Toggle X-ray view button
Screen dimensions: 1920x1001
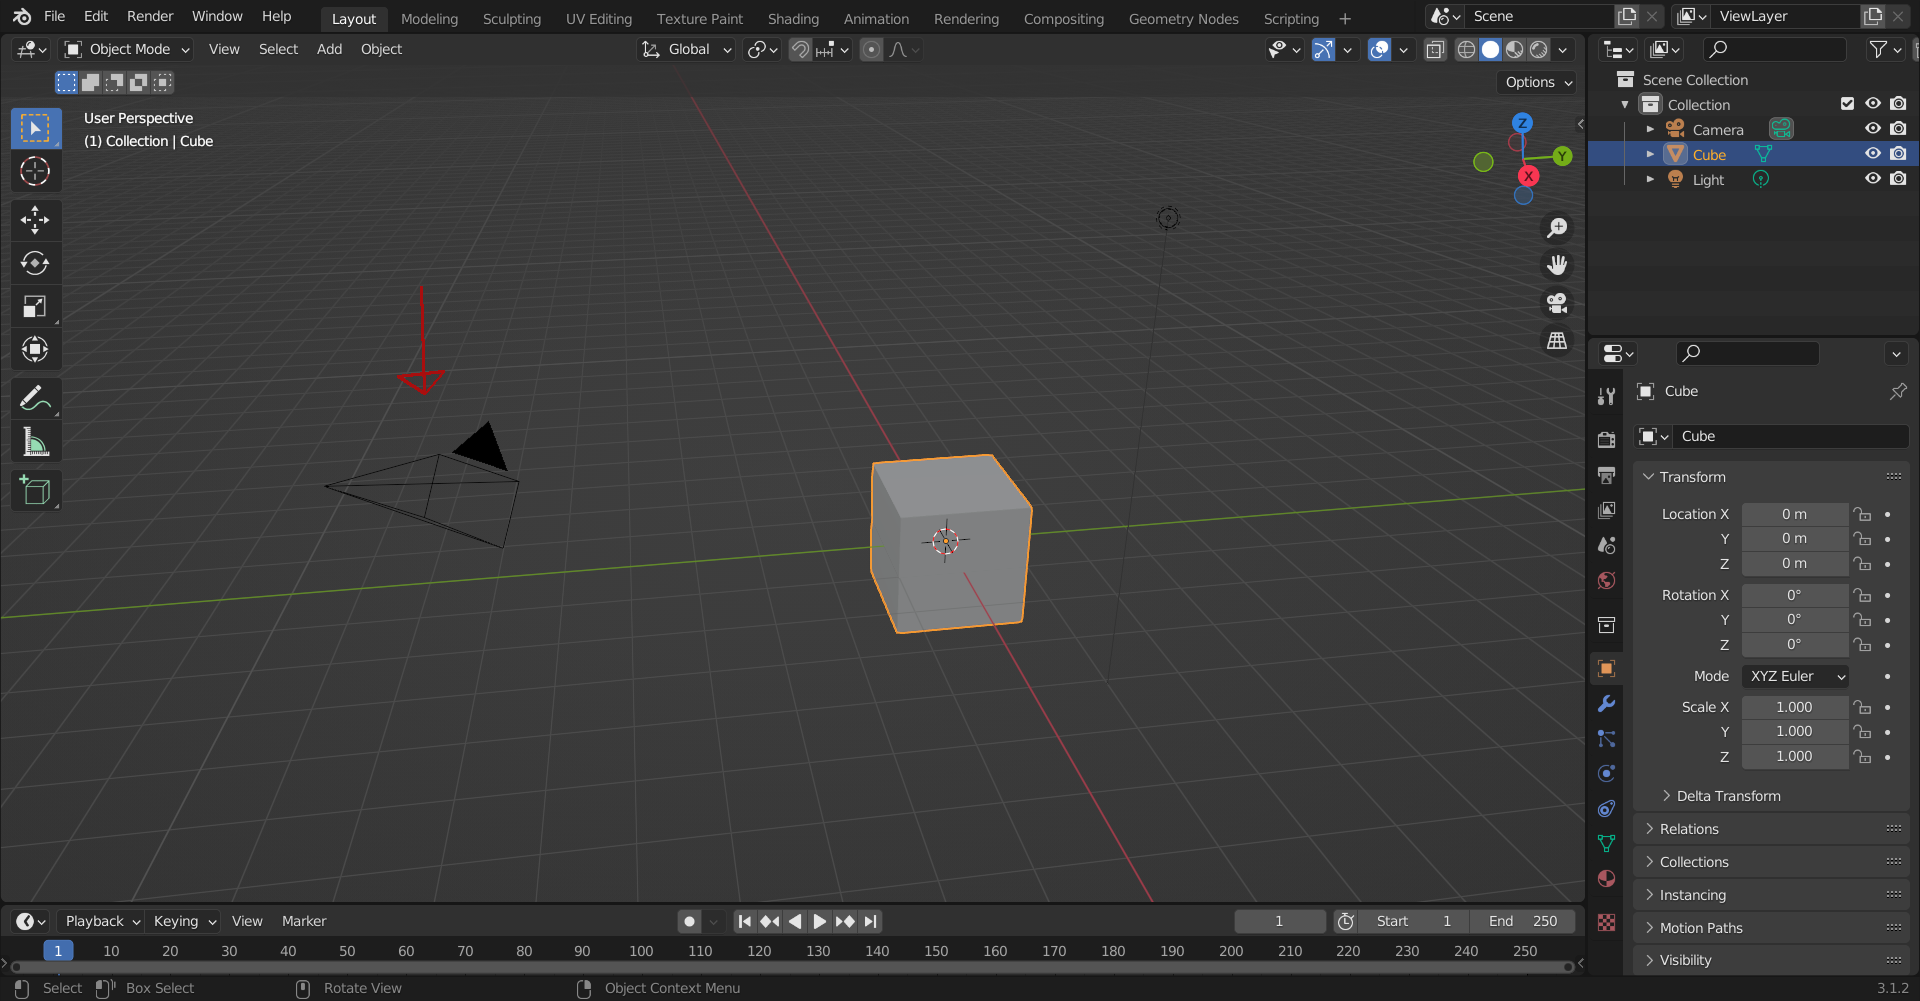pos(1435,50)
